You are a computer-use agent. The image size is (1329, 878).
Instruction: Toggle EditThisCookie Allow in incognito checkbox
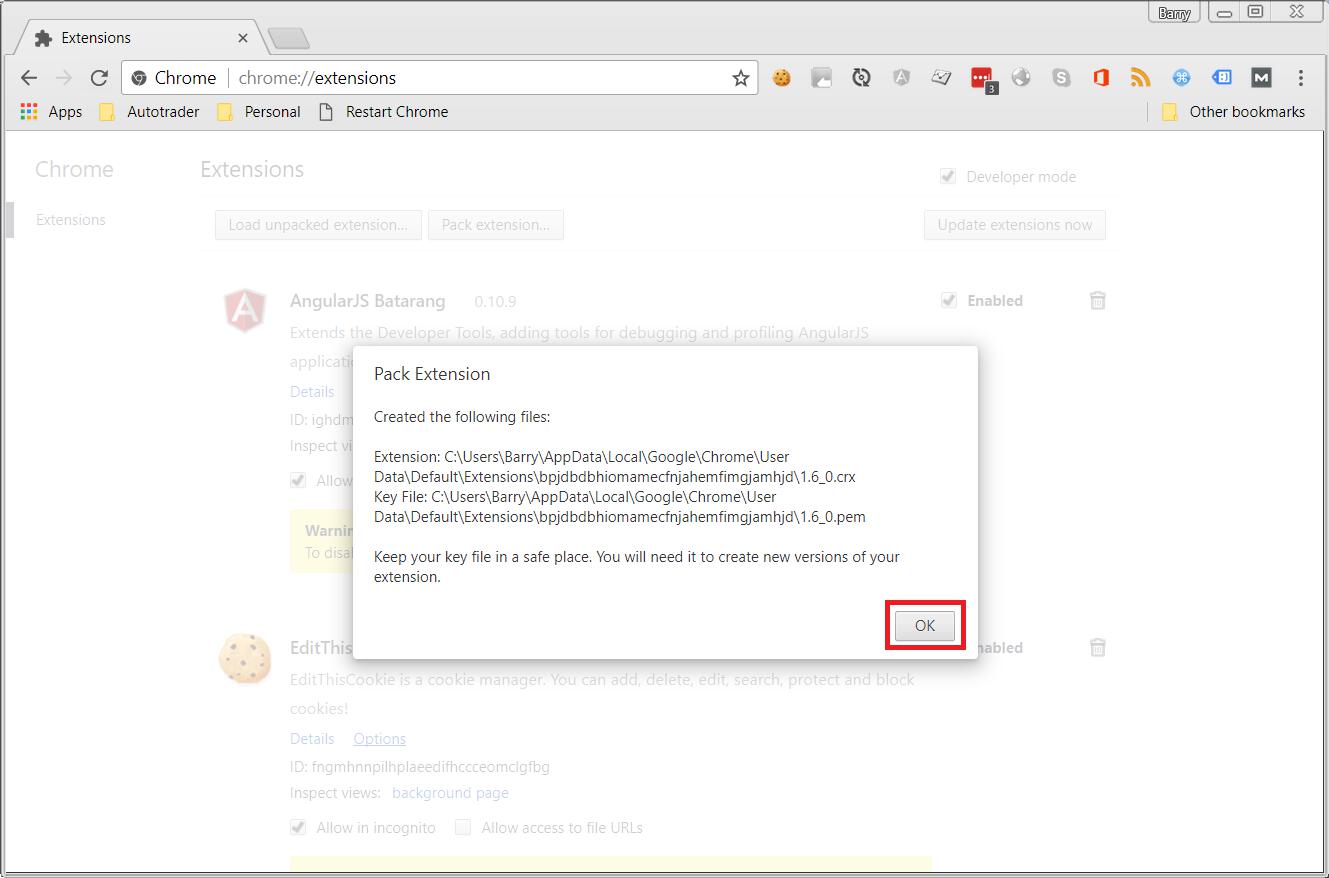click(x=298, y=827)
